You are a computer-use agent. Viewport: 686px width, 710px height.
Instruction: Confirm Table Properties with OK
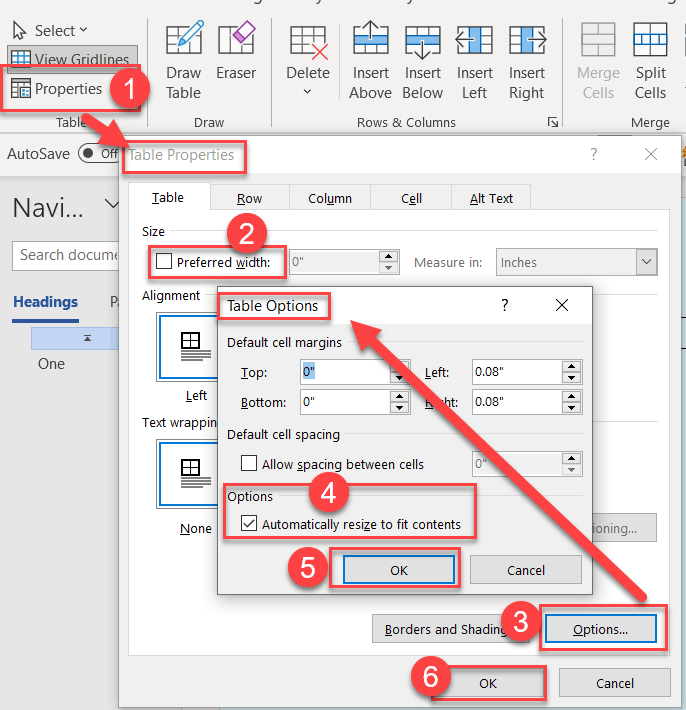pos(488,683)
